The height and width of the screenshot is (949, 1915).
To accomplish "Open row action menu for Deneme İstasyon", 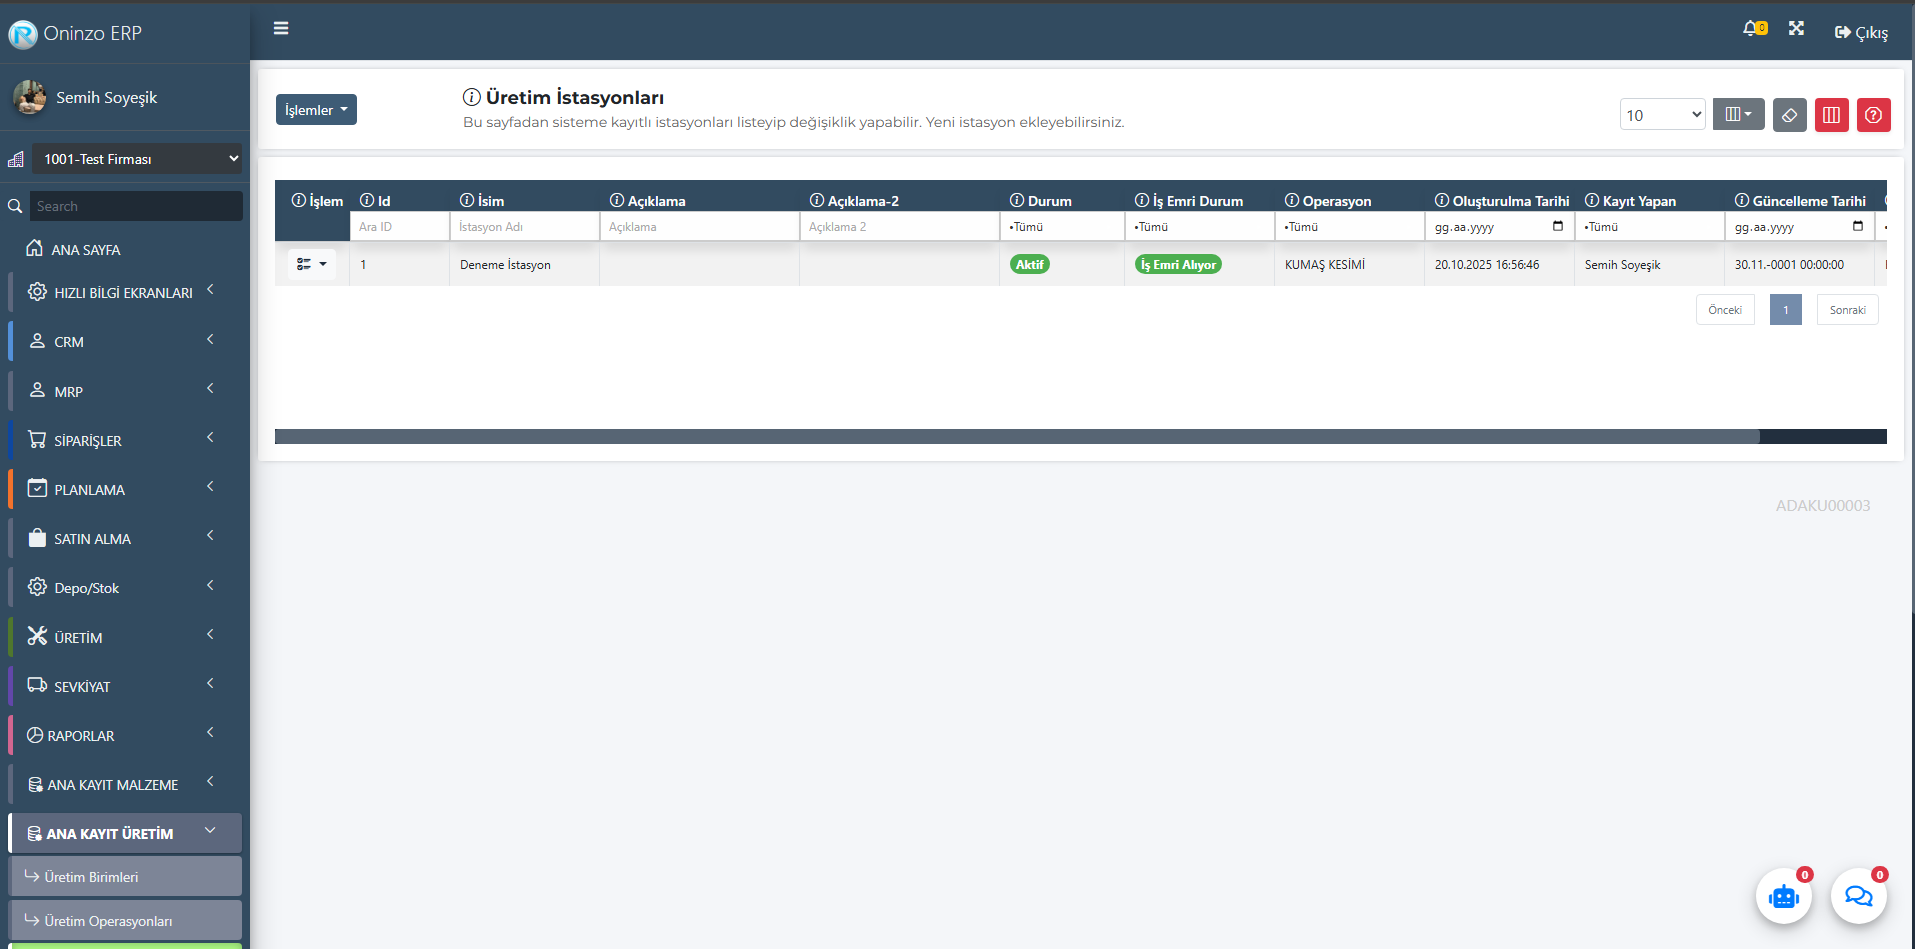I will pos(312,264).
